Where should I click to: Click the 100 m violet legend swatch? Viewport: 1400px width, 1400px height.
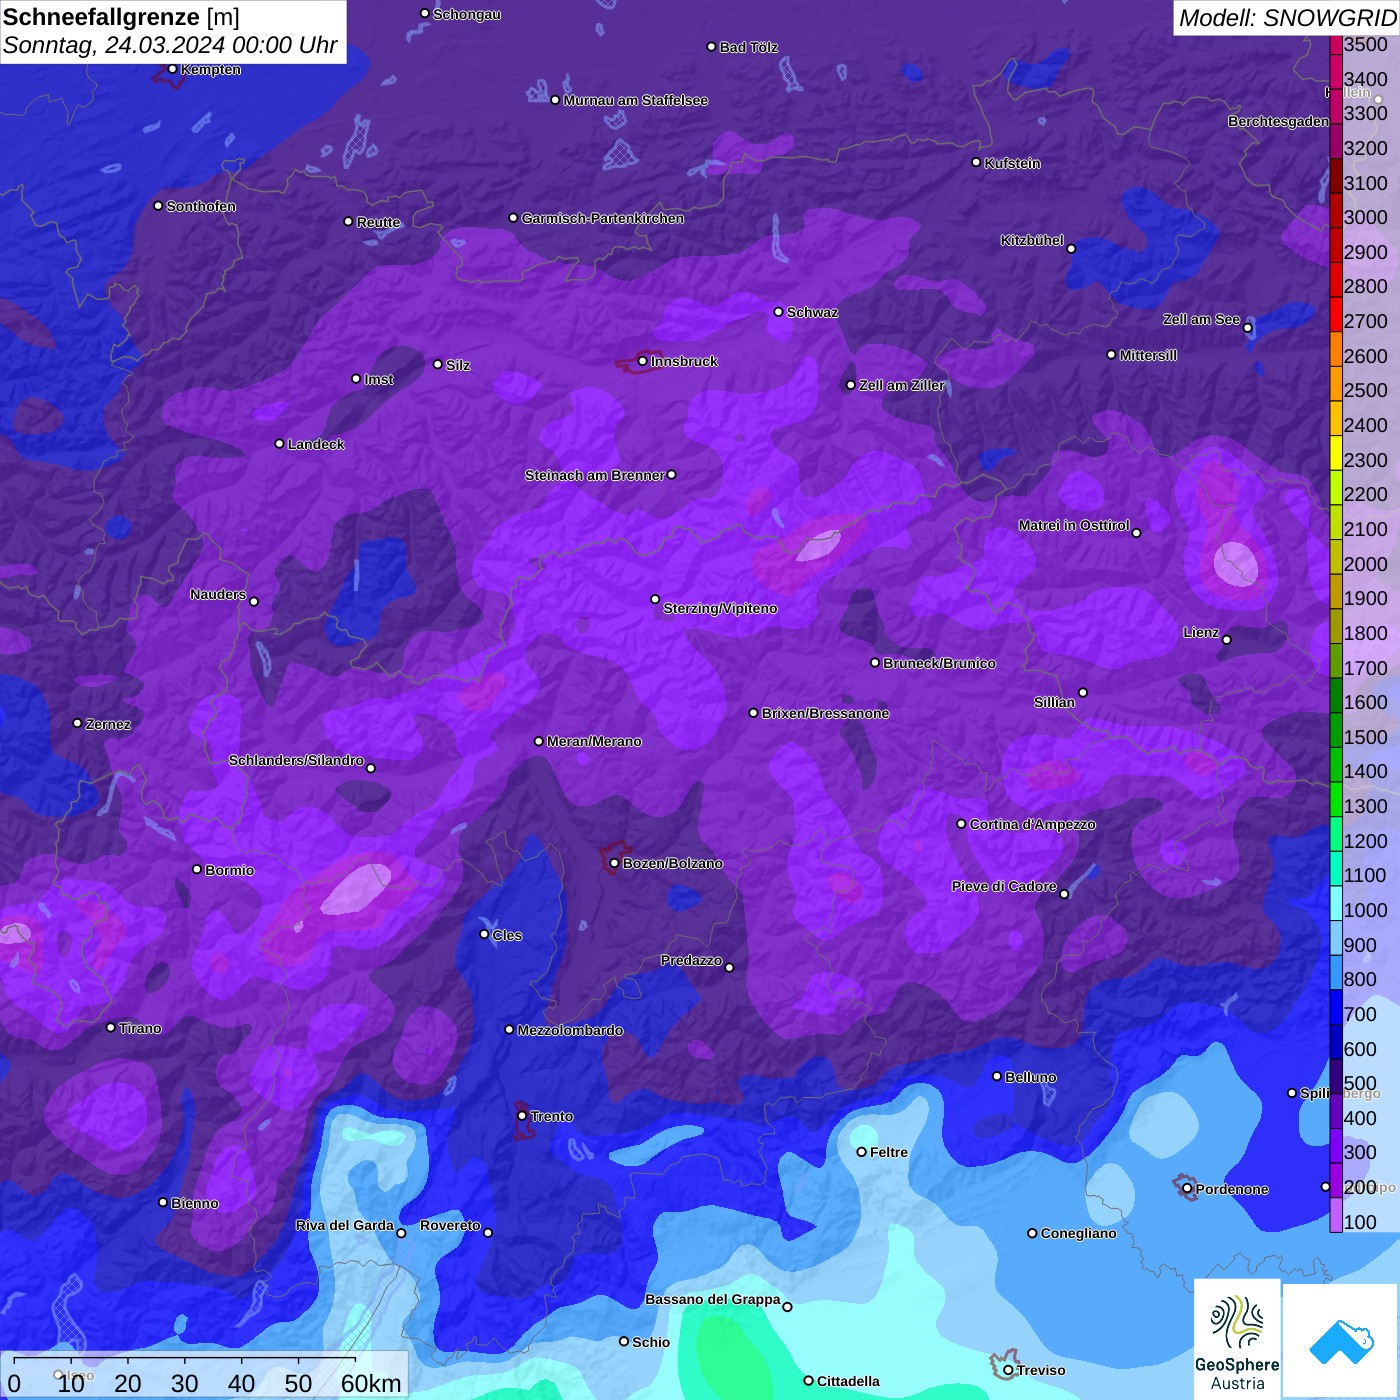[x=1336, y=1215]
